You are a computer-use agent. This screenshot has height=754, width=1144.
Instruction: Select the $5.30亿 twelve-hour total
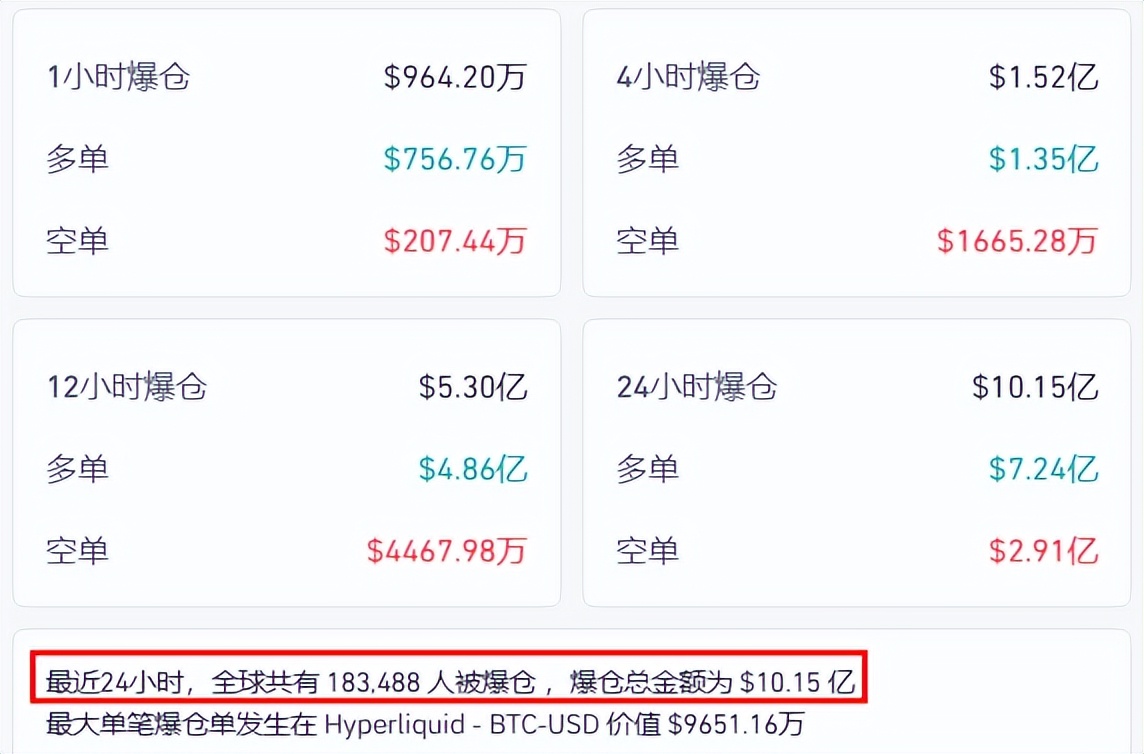tap(473, 387)
